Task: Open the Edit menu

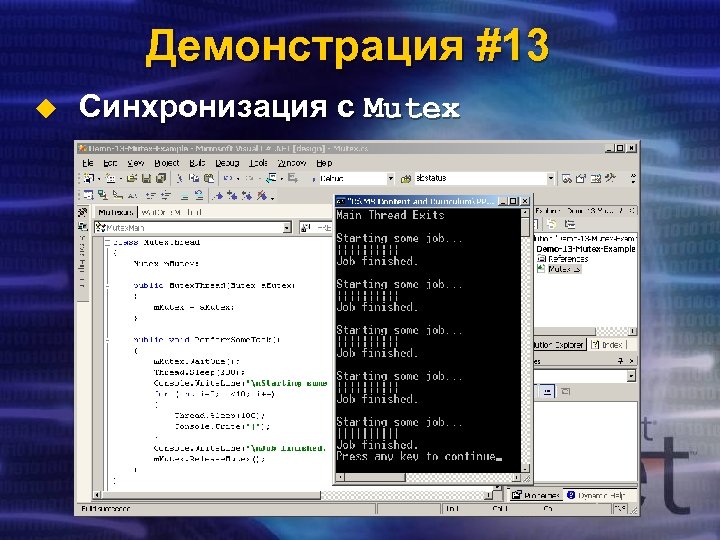Action: (110, 163)
